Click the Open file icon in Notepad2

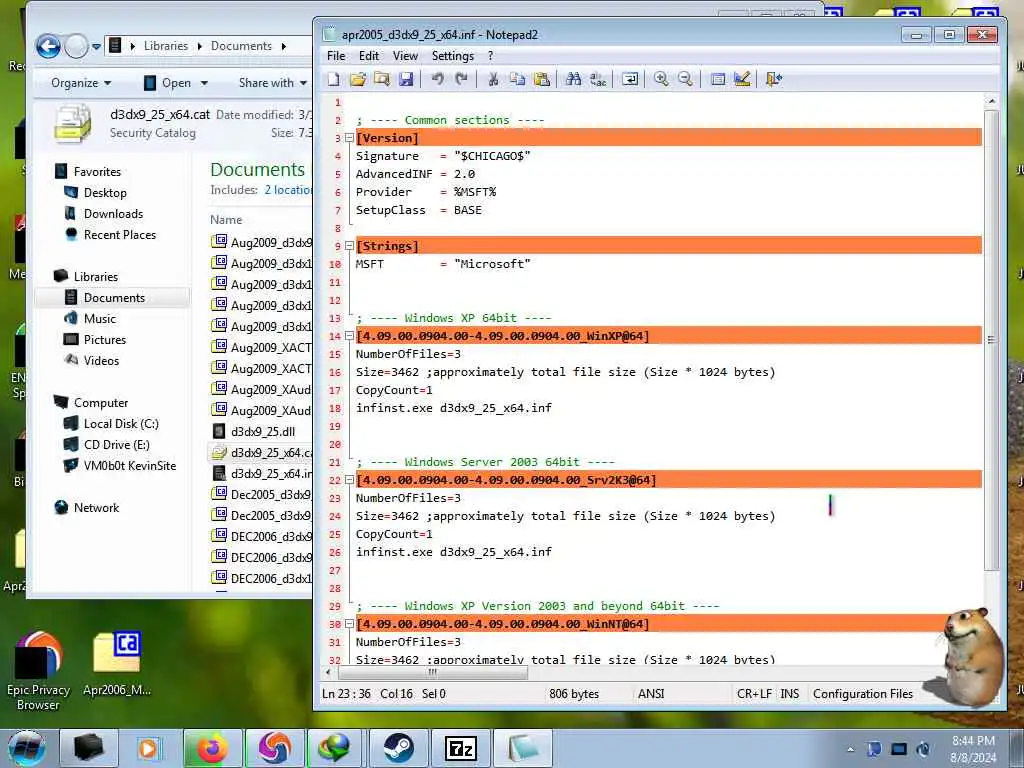click(x=357, y=80)
